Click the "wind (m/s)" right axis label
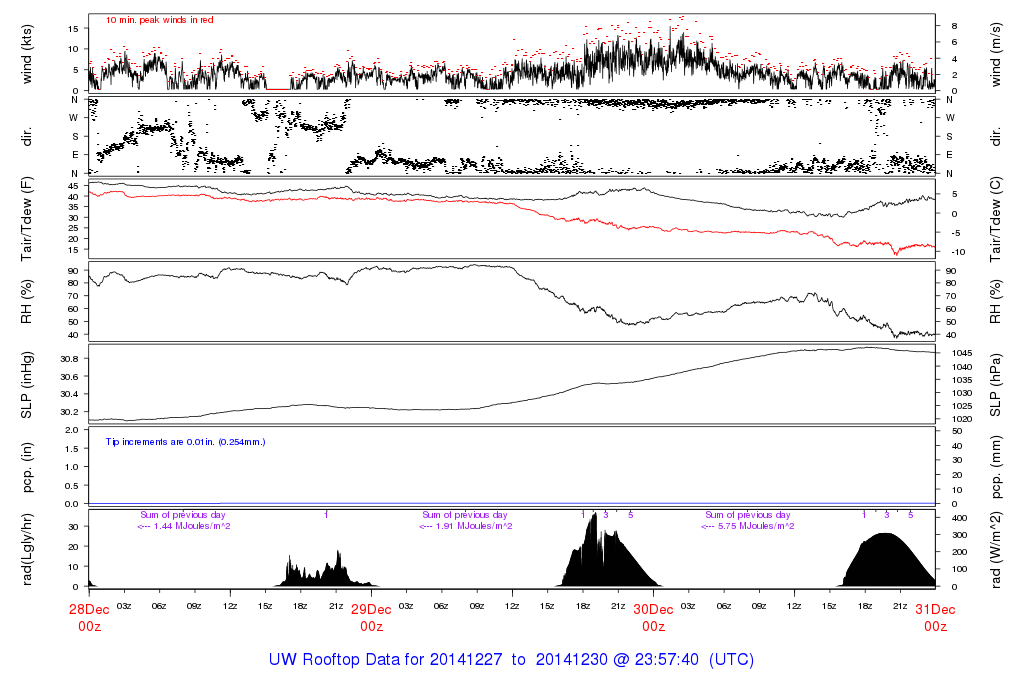Viewport: 1024px width, 700px height. (x=997, y=53)
